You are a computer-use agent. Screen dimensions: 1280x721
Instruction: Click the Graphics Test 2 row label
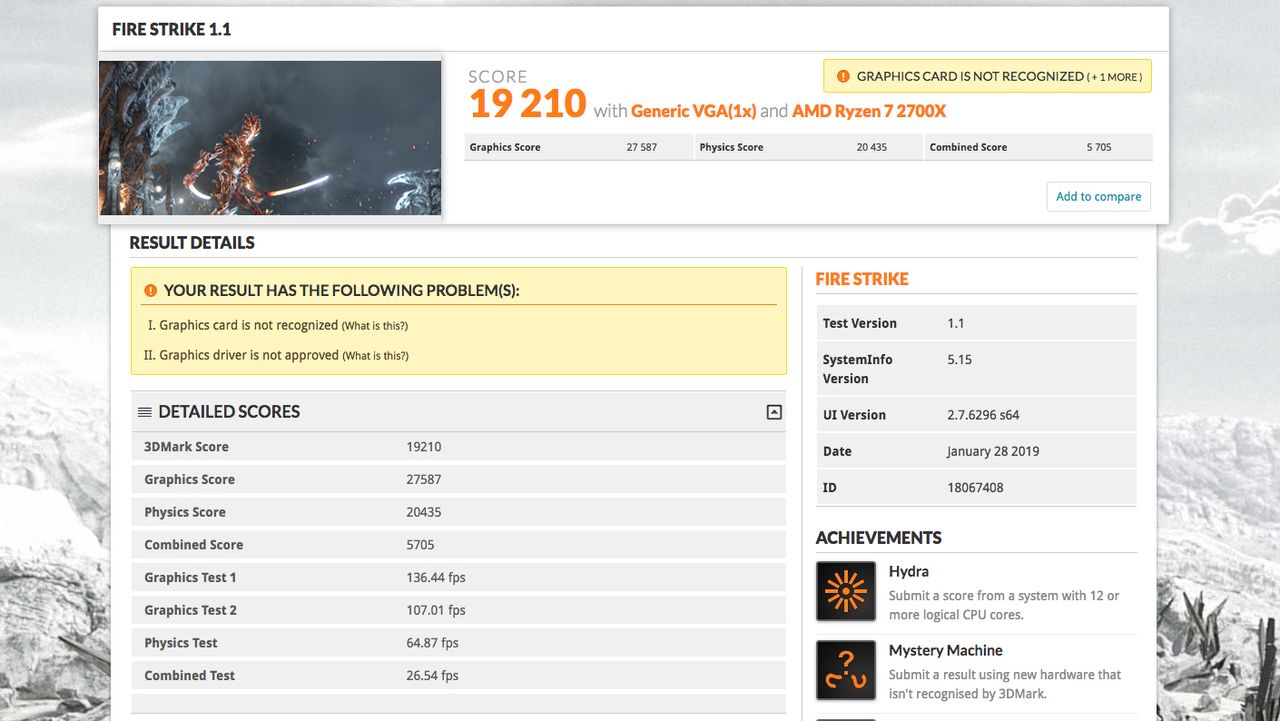tap(190, 610)
